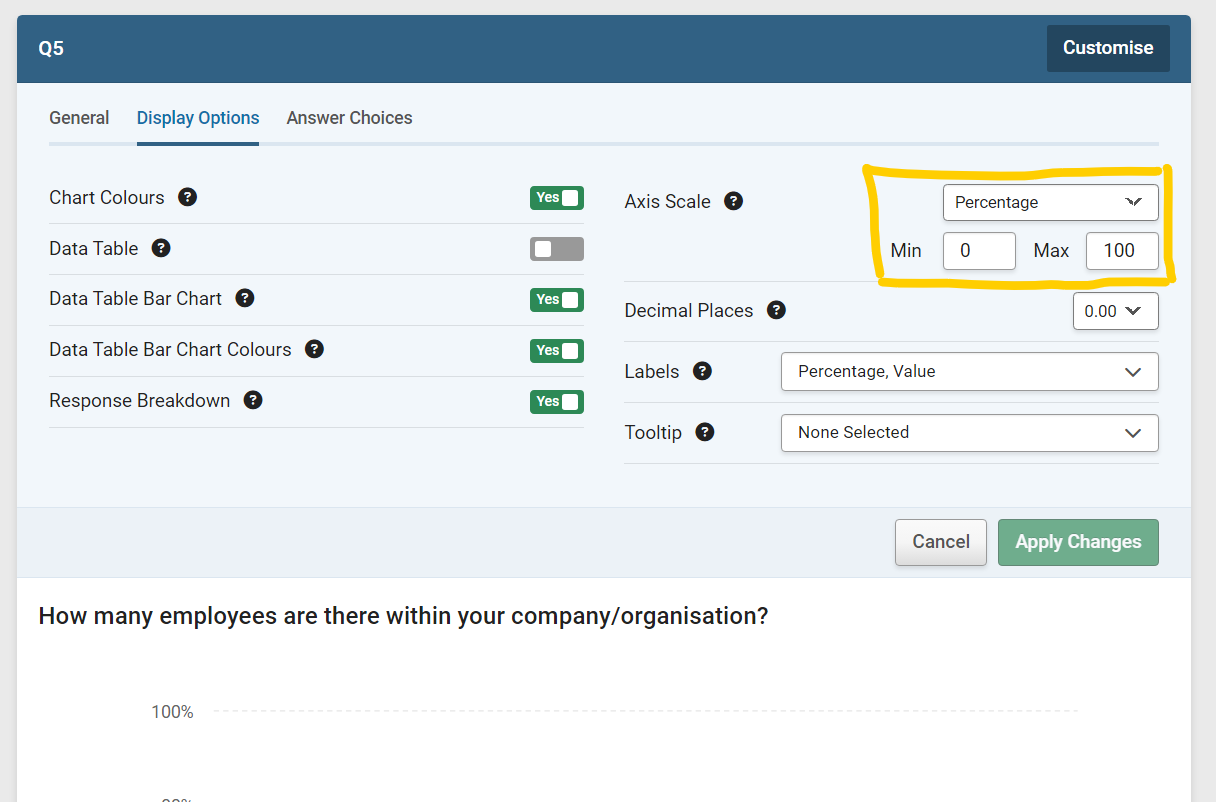Click the Decimal Places help icon
Viewport: 1216px width, 802px height.
pos(777,310)
